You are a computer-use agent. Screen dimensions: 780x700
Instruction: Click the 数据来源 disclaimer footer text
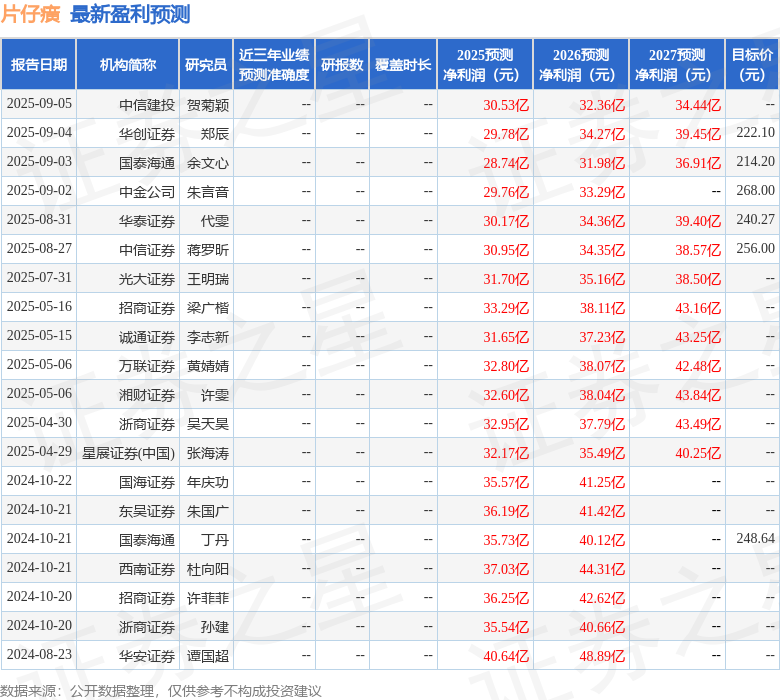pyautogui.click(x=161, y=691)
